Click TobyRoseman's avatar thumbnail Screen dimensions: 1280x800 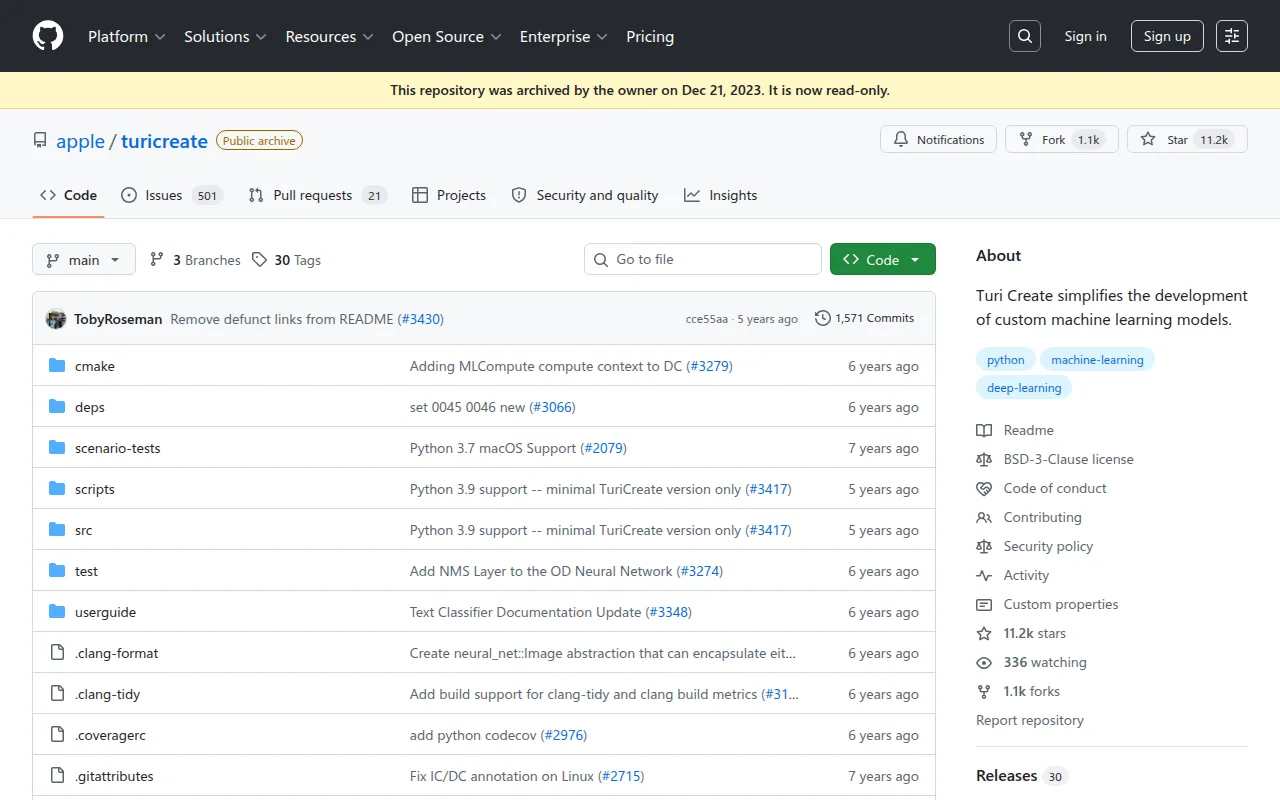coord(56,319)
